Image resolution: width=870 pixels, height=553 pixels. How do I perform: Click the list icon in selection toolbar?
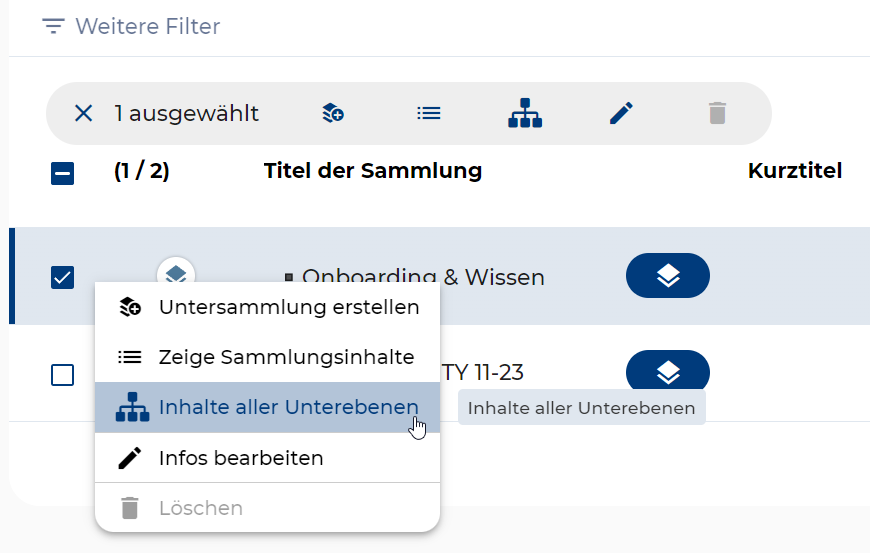(x=429, y=113)
